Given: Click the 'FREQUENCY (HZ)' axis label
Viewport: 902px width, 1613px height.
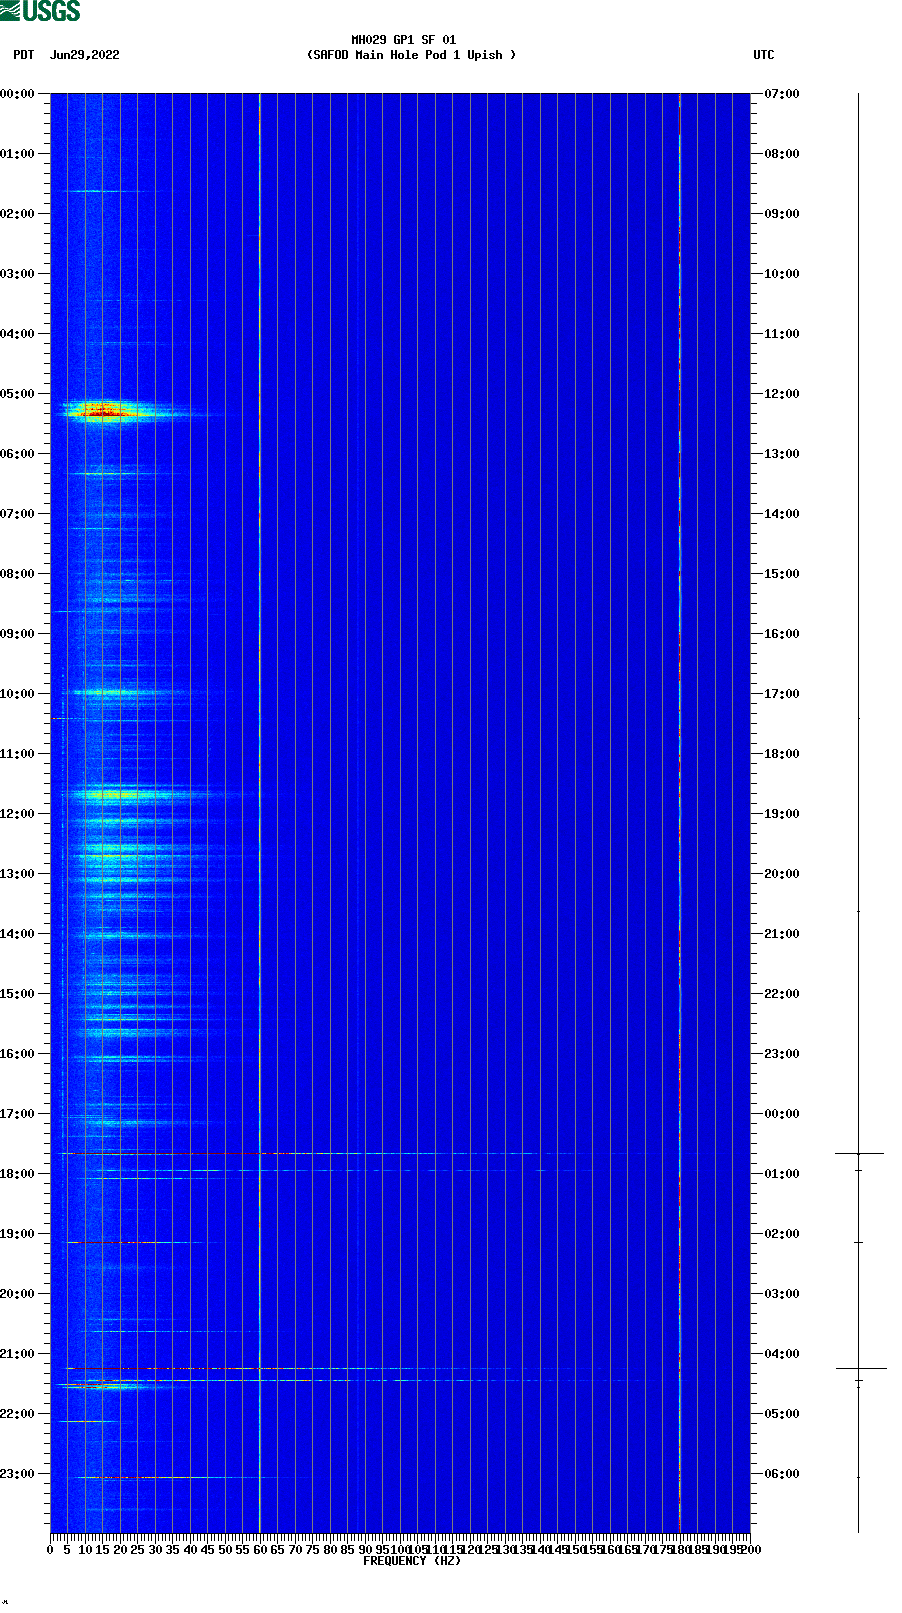Looking at the screenshot, I should coord(412,1561).
